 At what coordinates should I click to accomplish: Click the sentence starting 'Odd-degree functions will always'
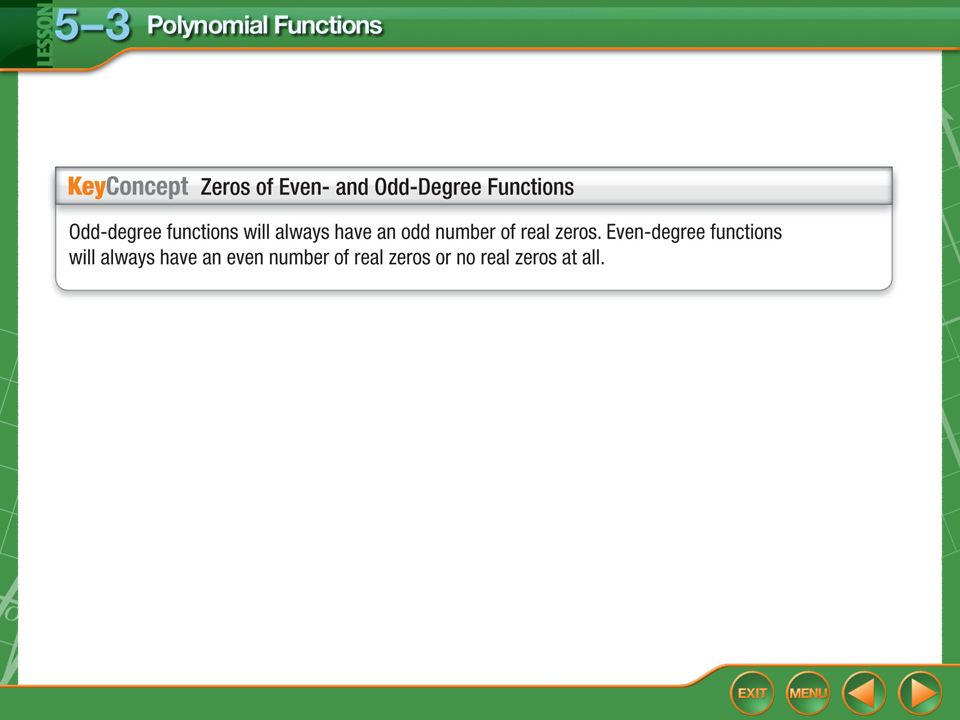point(335,232)
